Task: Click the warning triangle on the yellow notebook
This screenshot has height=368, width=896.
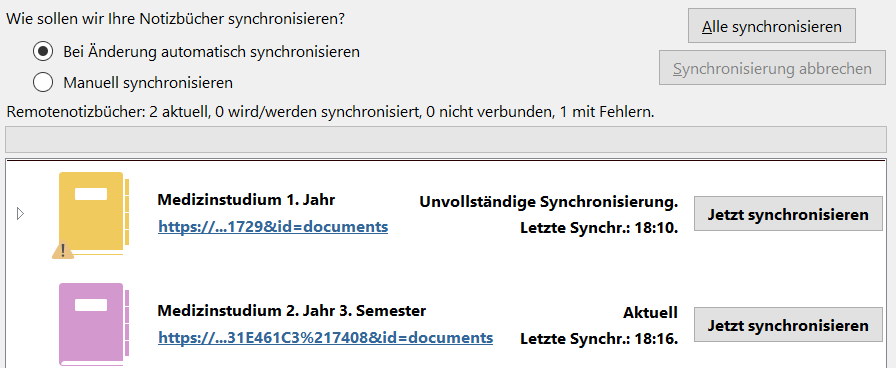Action: [x=63, y=250]
